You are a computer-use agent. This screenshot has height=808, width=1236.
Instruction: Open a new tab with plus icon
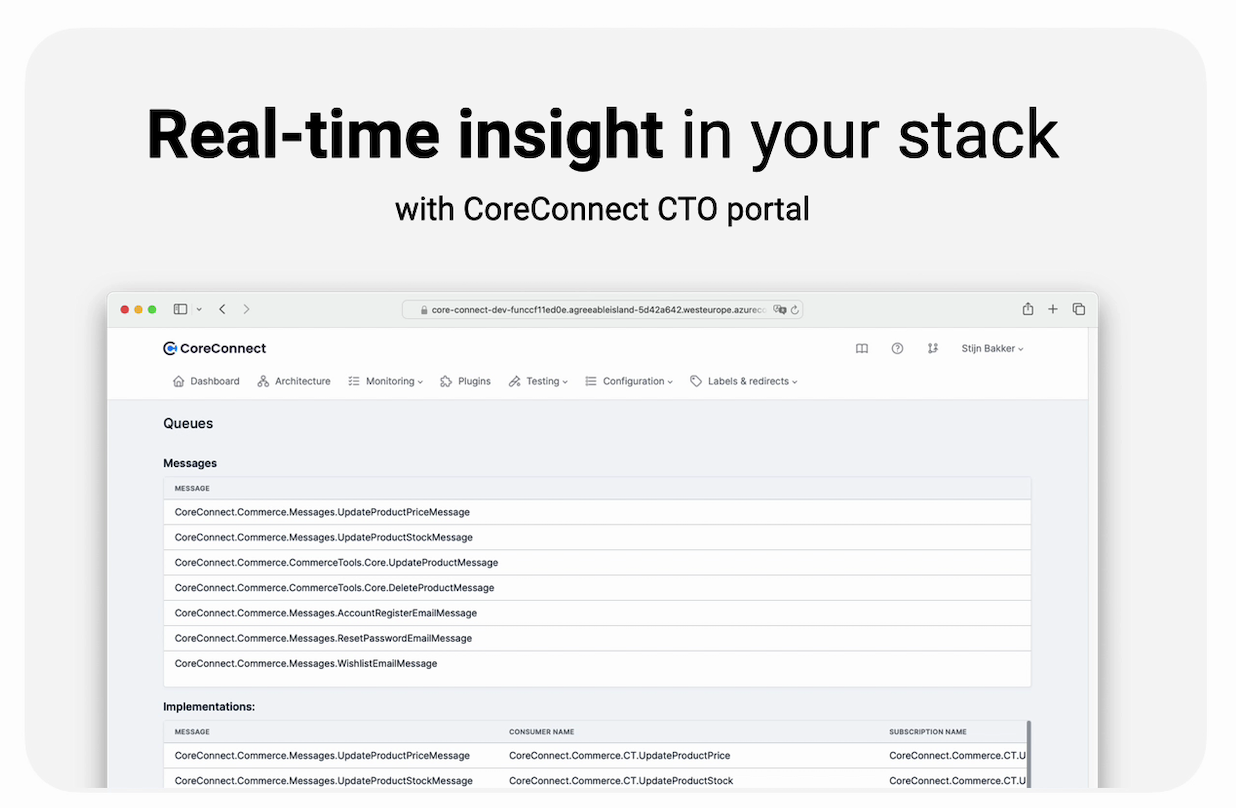[1053, 310]
